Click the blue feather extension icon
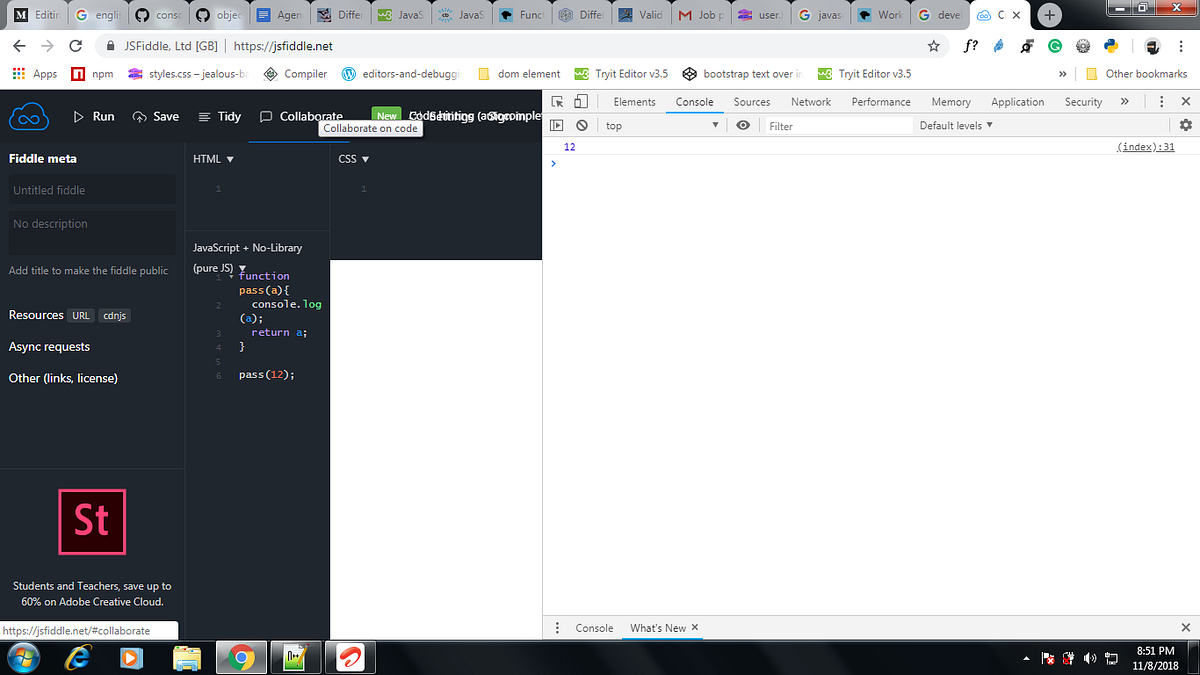This screenshot has height=675, width=1200. point(998,46)
